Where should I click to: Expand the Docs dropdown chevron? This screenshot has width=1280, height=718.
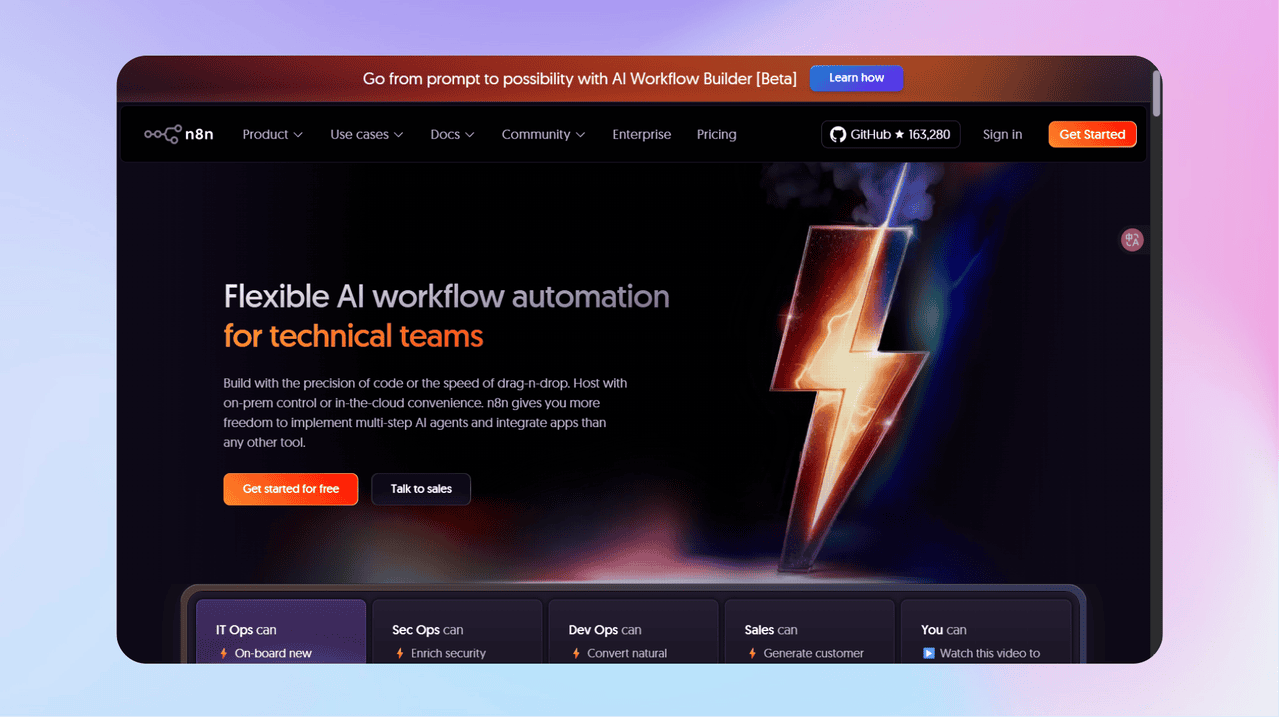click(470, 135)
